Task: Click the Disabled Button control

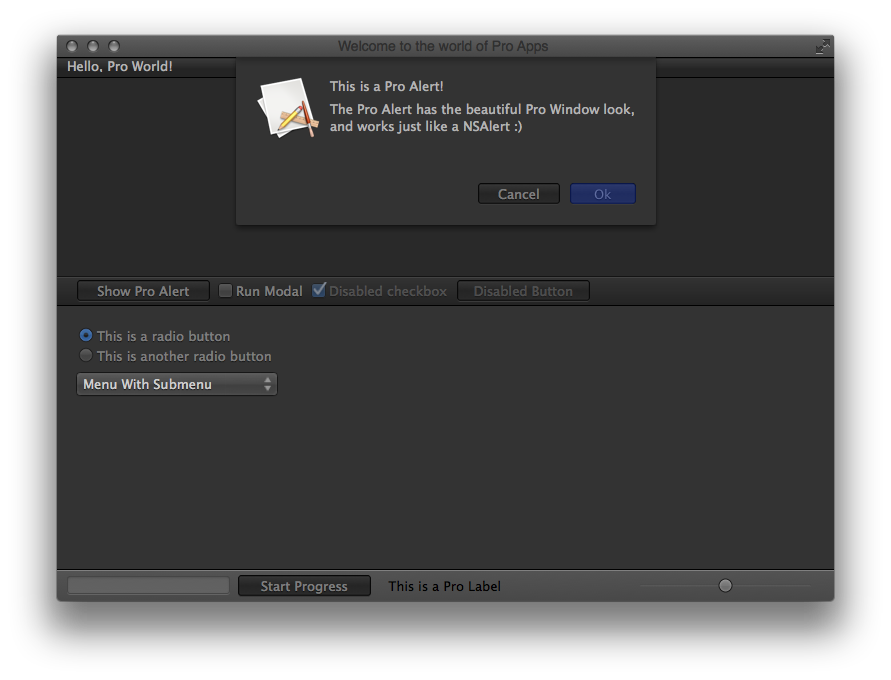Action: click(523, 291)
